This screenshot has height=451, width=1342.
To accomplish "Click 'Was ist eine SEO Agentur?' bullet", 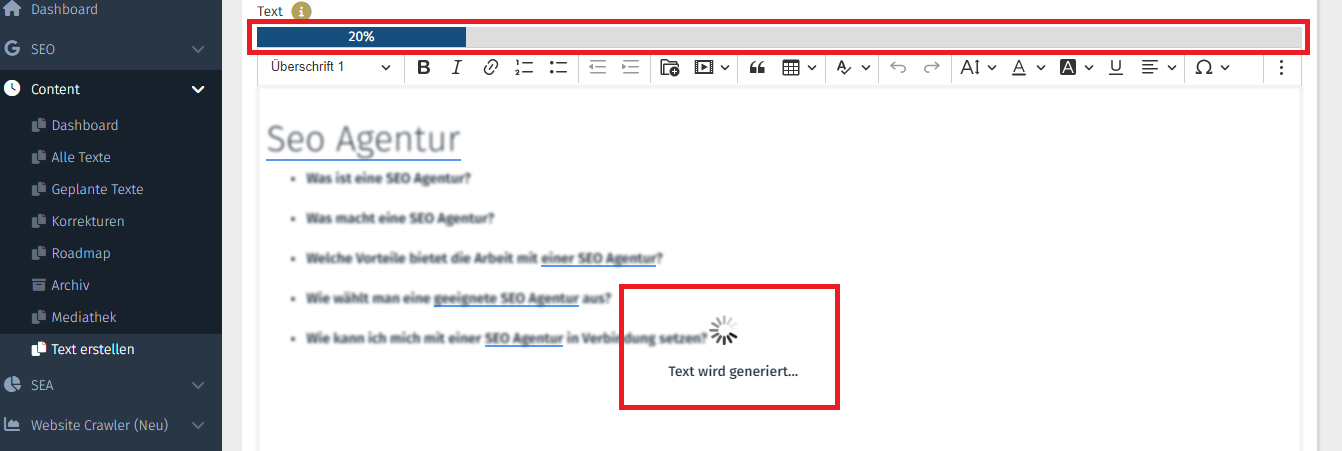I will click(388, 178).
